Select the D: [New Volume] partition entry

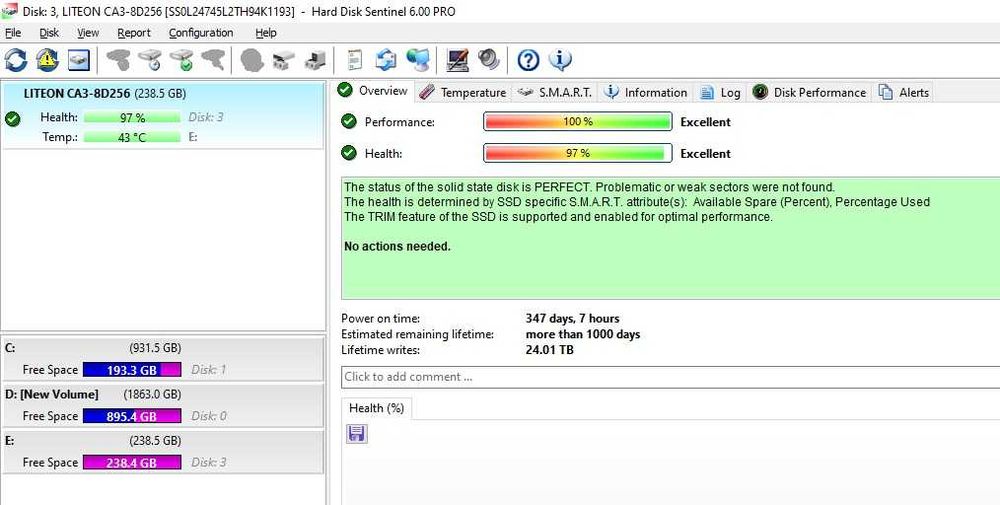click(163, 406)
